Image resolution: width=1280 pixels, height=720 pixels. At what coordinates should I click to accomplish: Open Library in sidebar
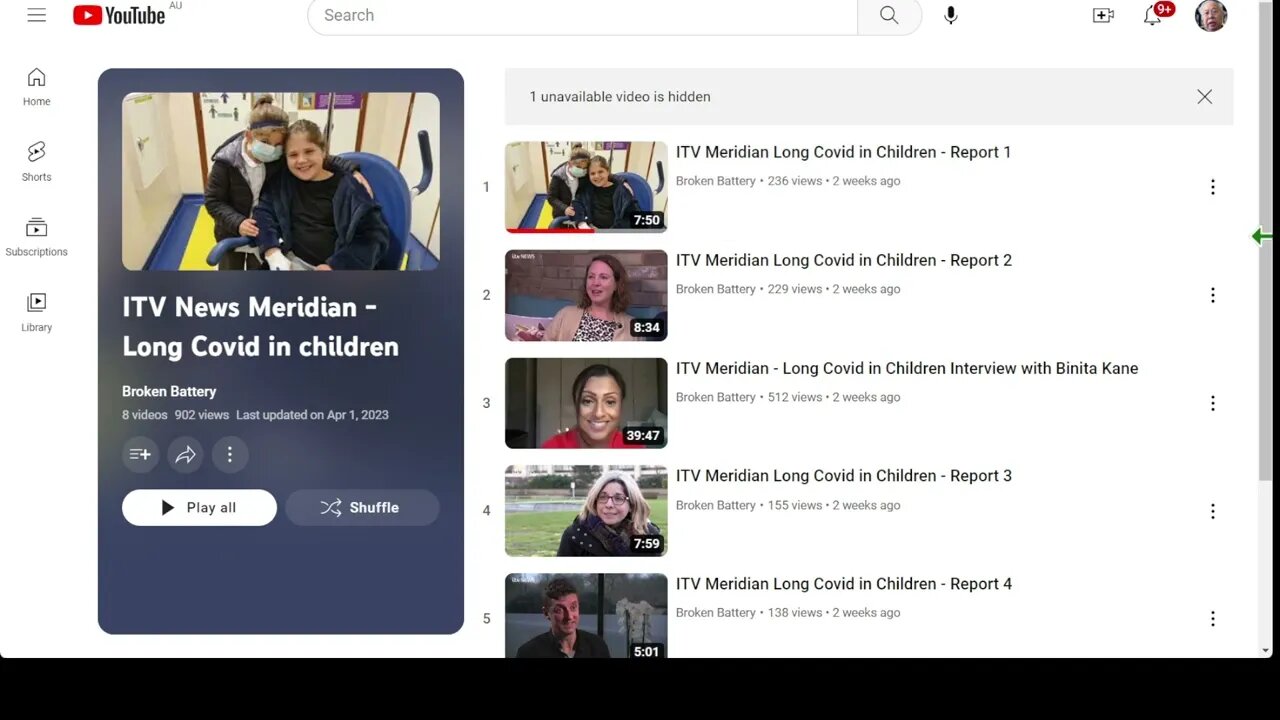click(36, 312)
